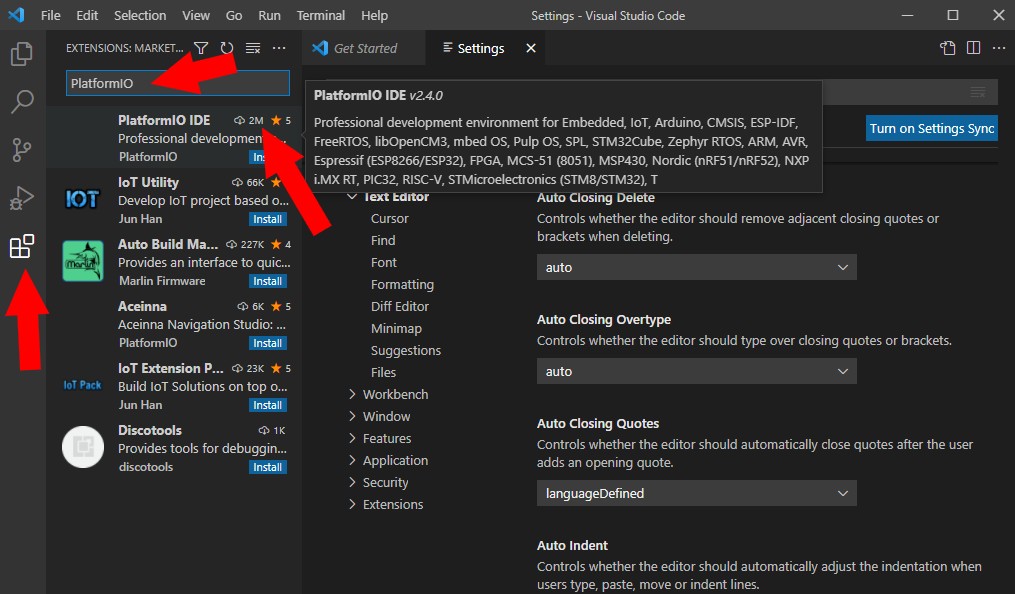
Task: Open the Extensions view icon
Action: click(22, 247)
